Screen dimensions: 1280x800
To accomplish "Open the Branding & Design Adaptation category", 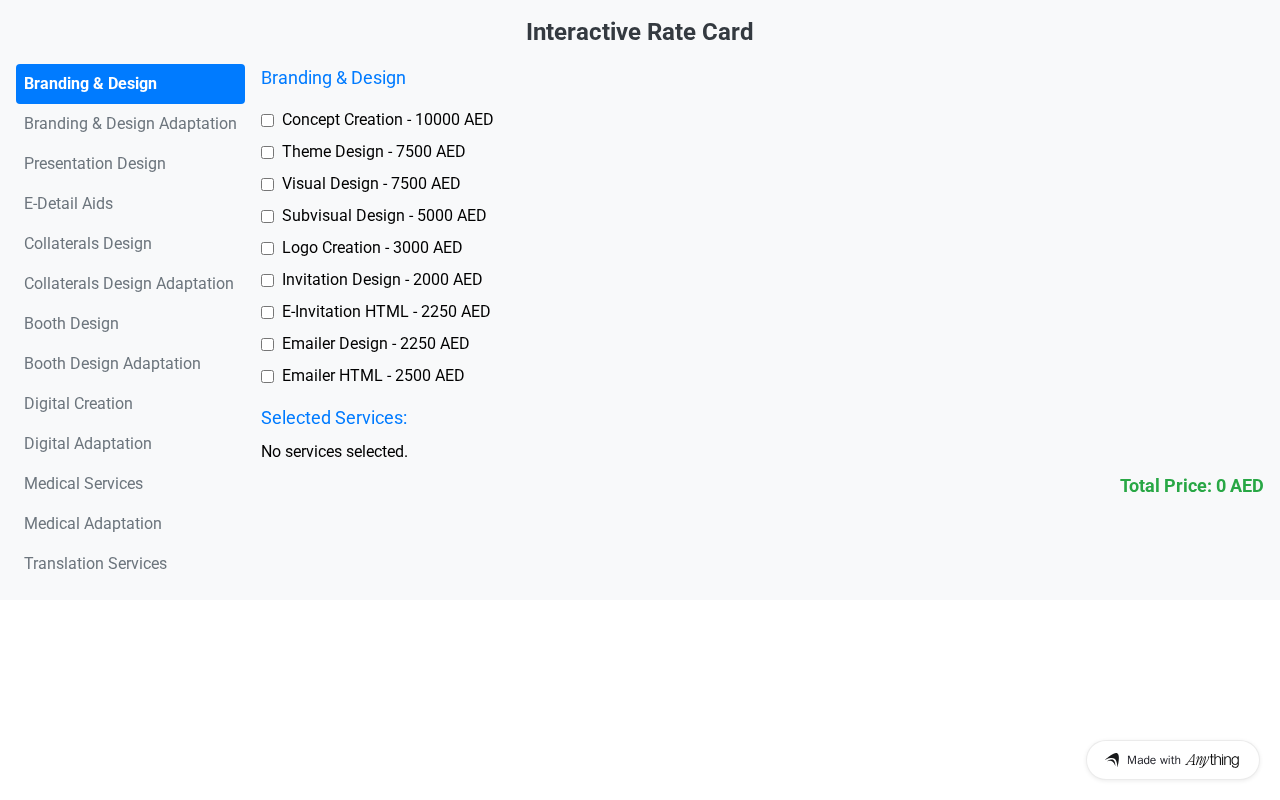I will 130,124.
